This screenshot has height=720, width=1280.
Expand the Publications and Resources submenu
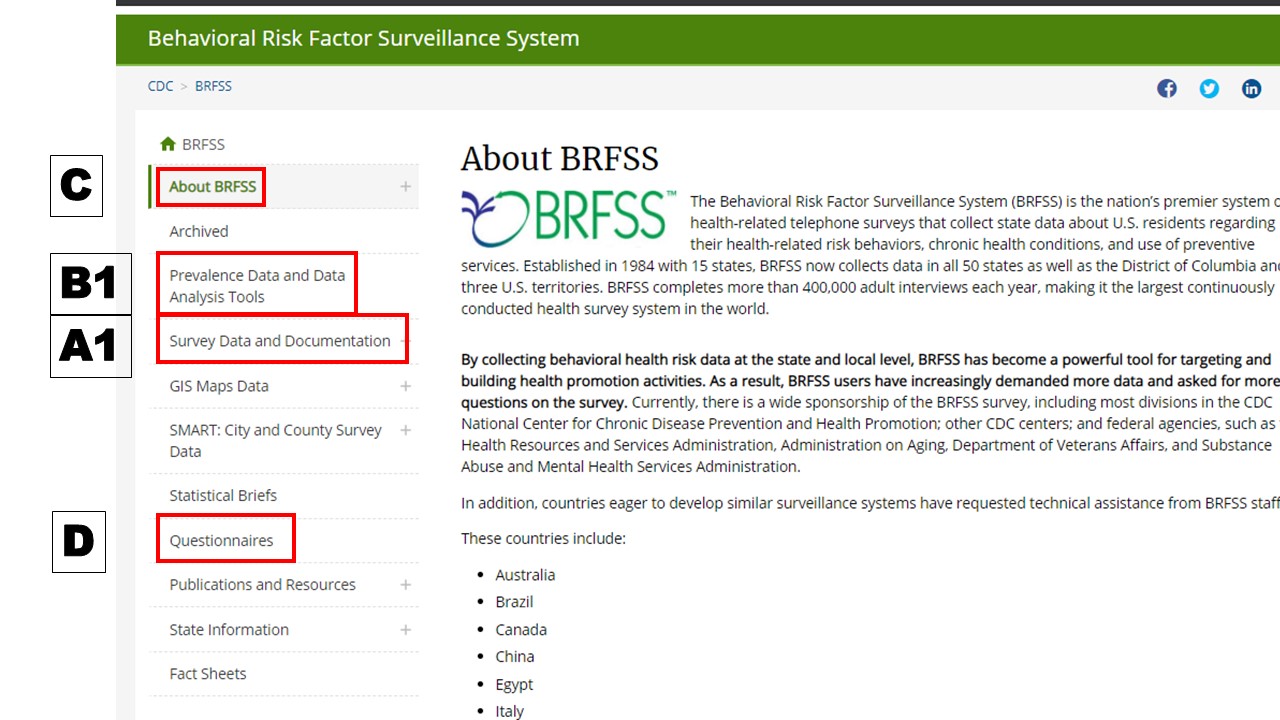tap(405, 584)
